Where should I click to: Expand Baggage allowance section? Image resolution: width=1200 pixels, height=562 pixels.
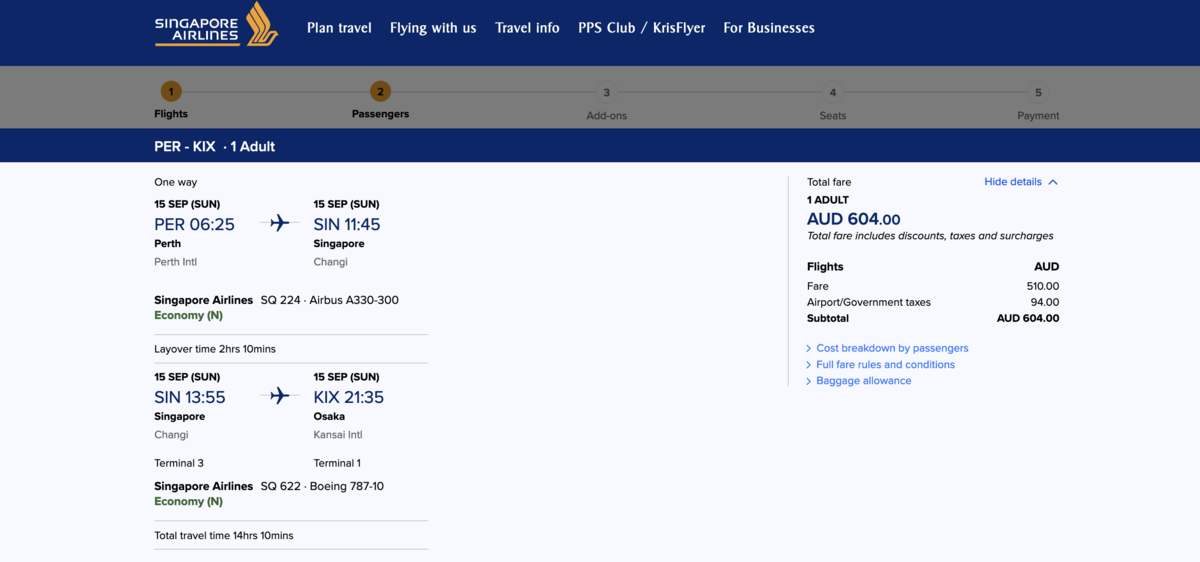(x=859, y=380)
